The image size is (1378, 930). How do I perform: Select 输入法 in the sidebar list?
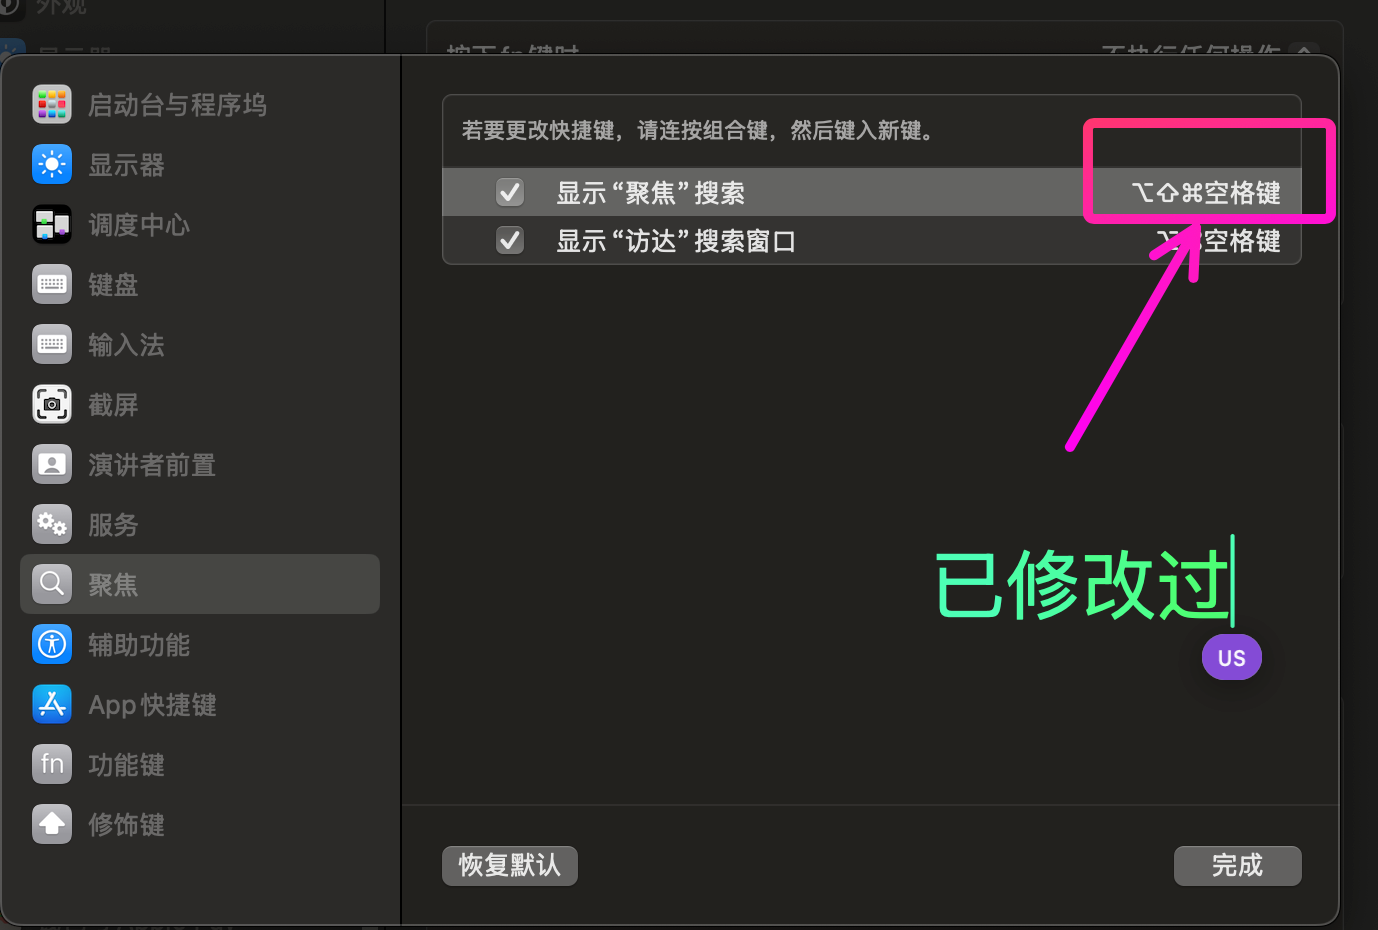pyautogui.click(x=126, y=345)
